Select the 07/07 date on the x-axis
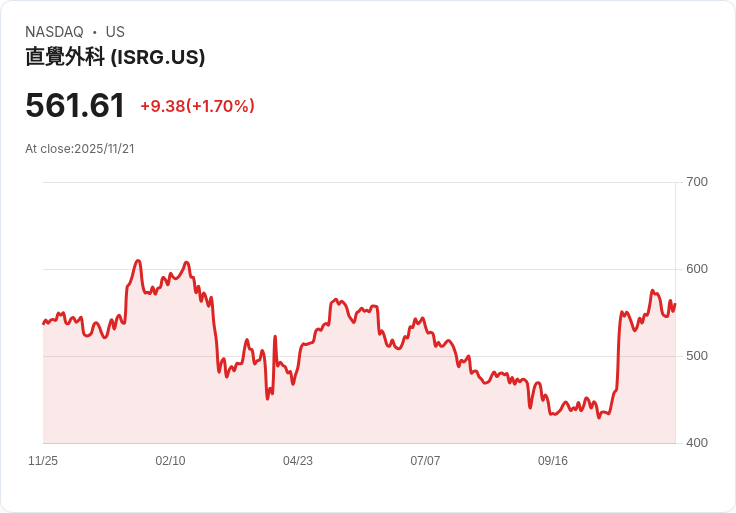Image resolution: width=736 pixels, height=513 pixels. click(x=425, y=461)
